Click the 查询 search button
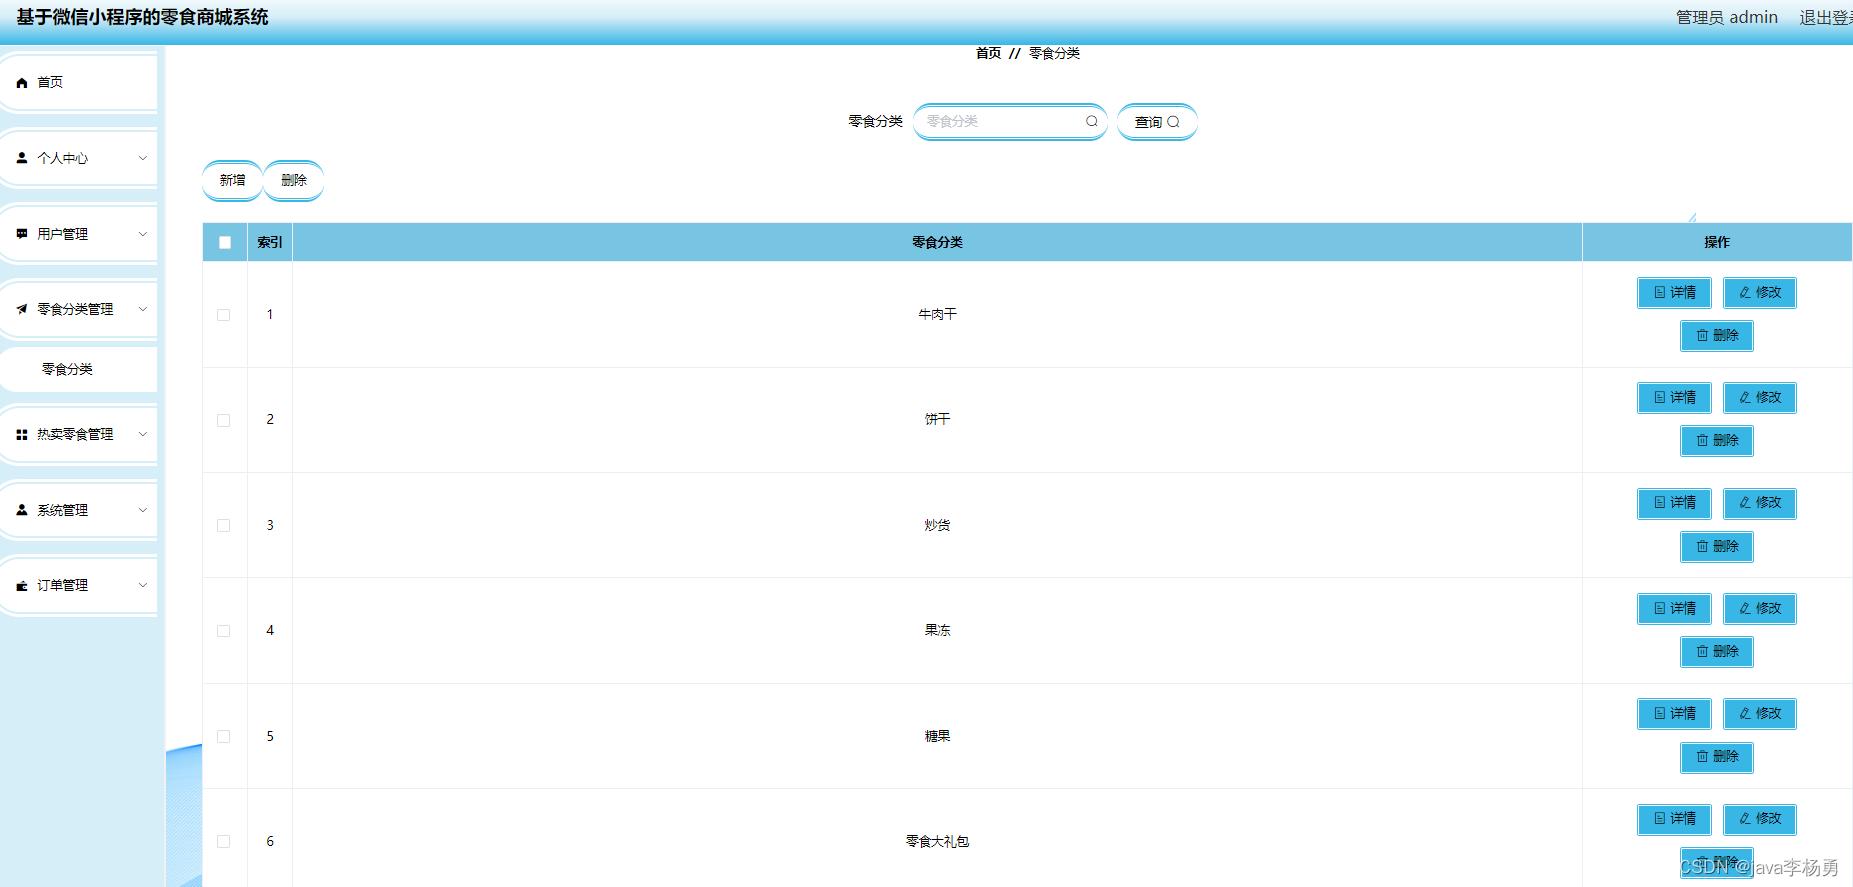This screenshot has height=887, width=1853. click(x=1157, y=122)
